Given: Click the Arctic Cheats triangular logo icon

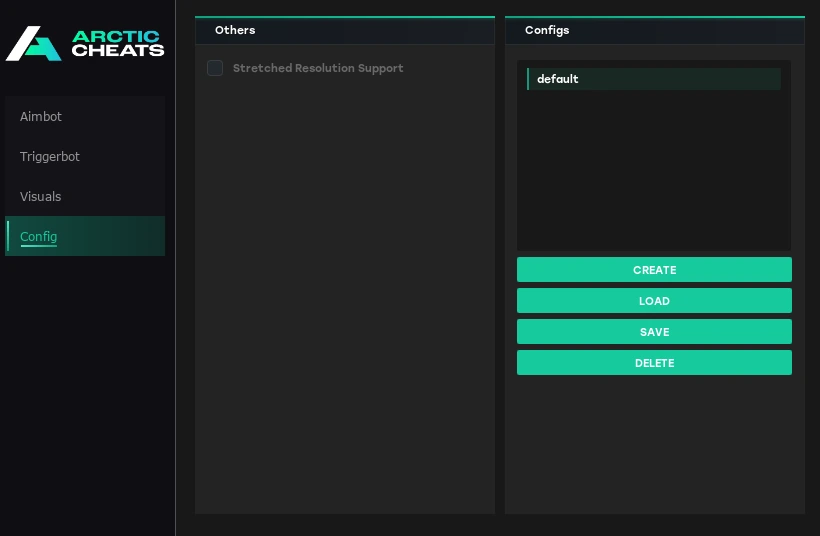Looking at the screenshot, I should [33, 44].
